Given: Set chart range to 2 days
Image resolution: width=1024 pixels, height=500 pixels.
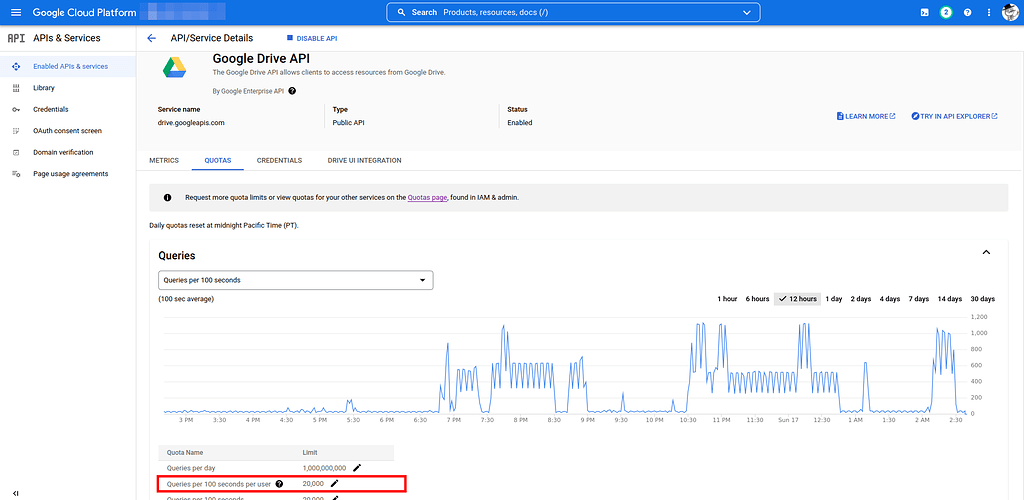Looking at the screenshot, I should tap(861, 299).
